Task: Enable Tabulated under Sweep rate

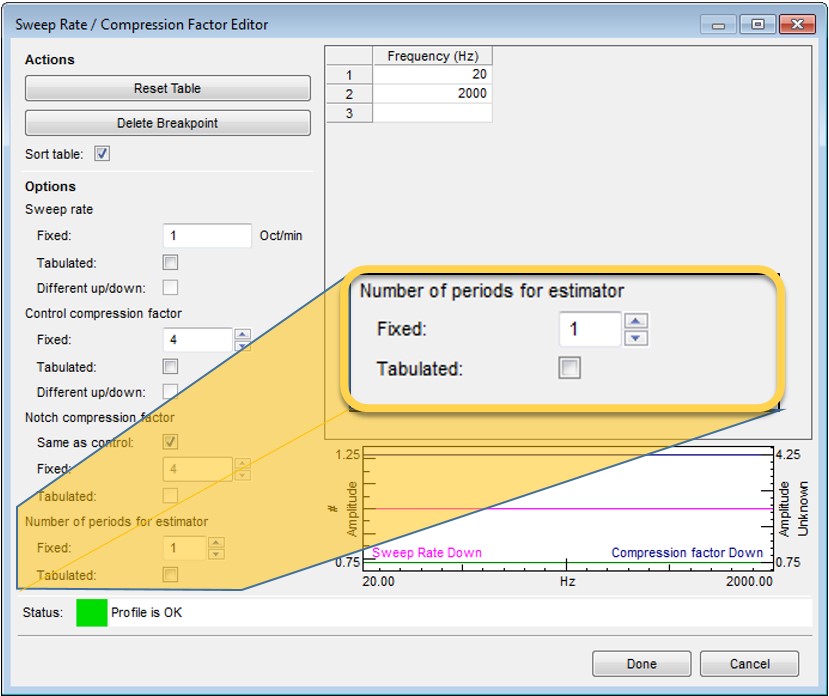Action: (x=170, y=263)
